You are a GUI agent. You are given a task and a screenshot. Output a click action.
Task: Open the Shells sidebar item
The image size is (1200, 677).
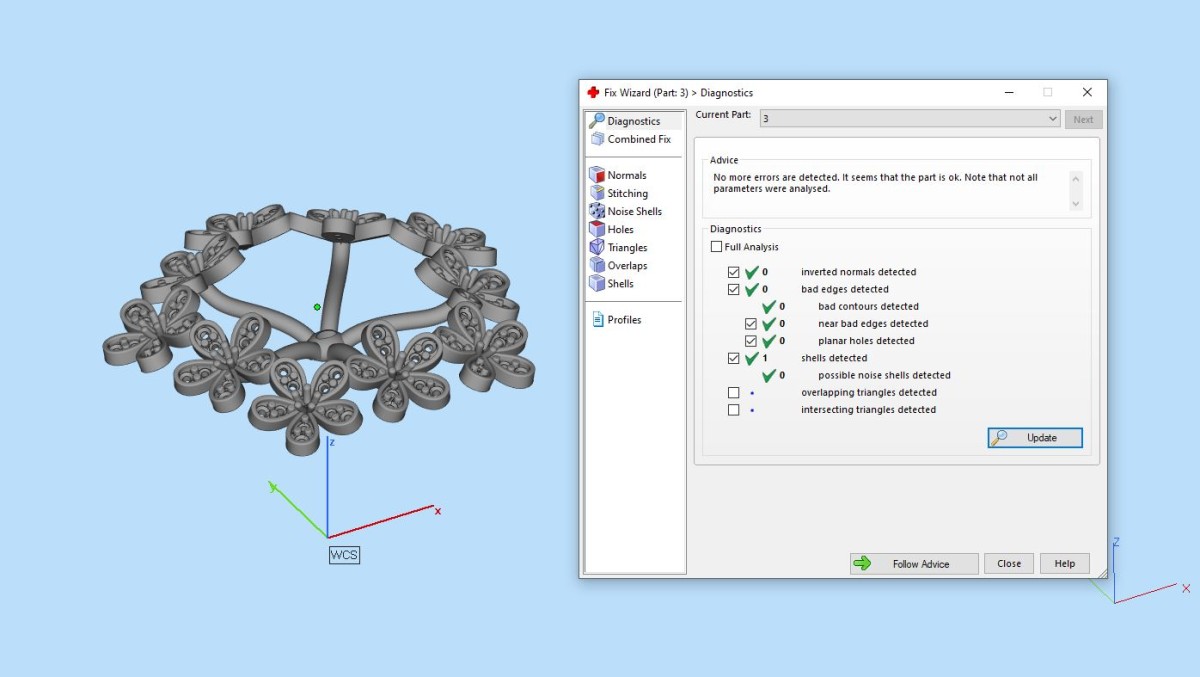click(620, 283)
